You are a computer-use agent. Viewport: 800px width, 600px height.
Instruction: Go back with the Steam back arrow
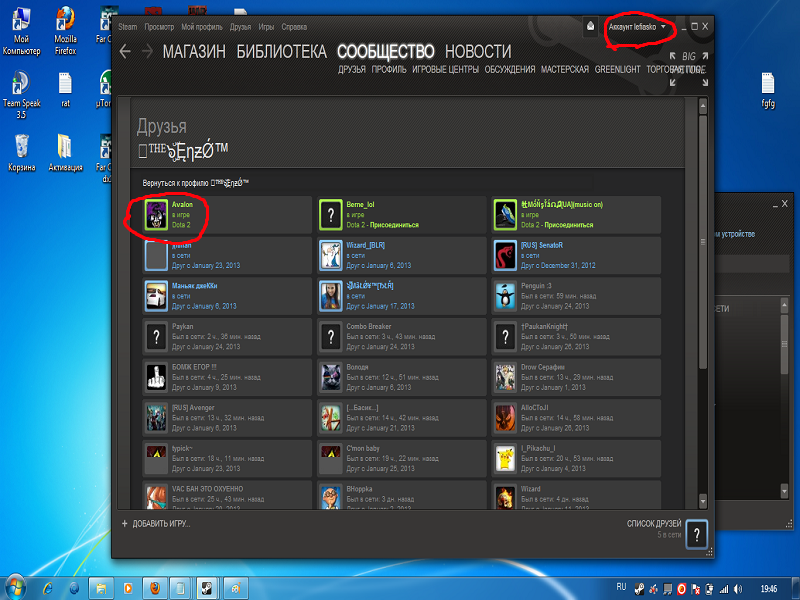[x=125, y=51]
